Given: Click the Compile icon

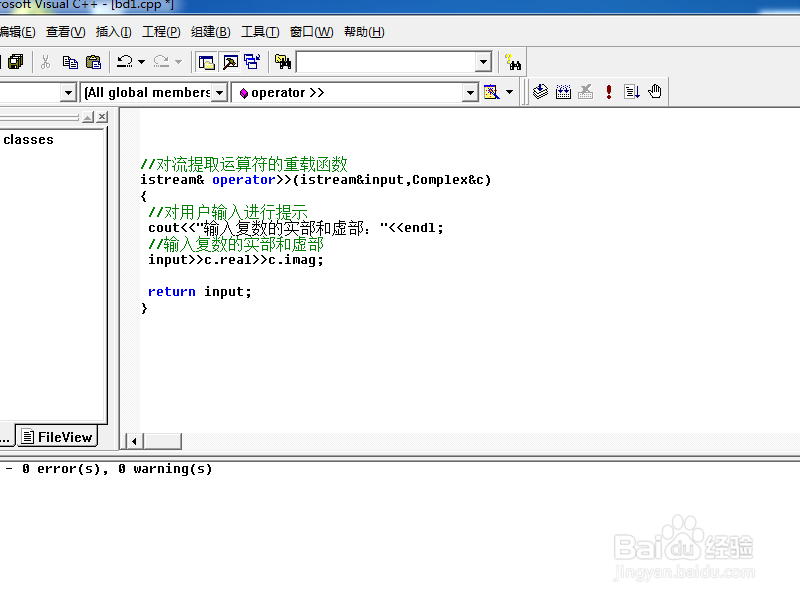Looking at the screenshot, I should click(540, 92).
